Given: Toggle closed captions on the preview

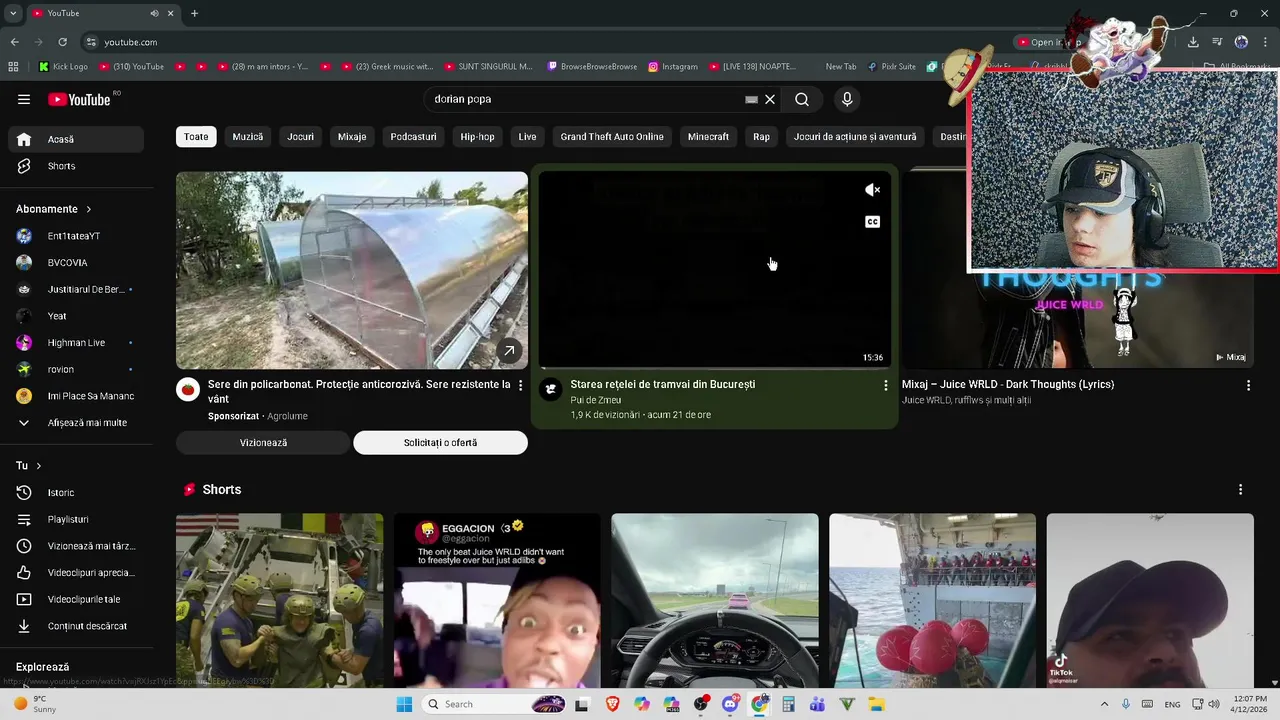Looking at the screenshot, I should click(873, 222).
